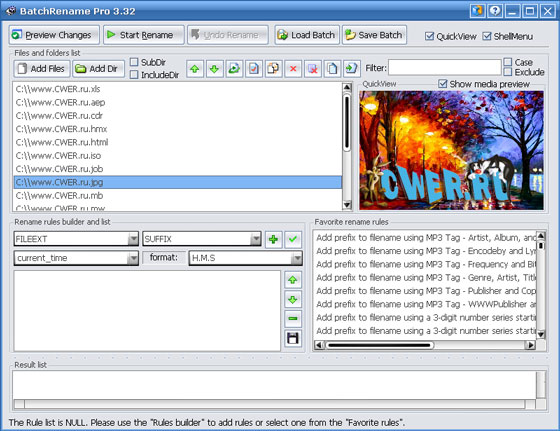
Task: Move rule down in rules list
Action: click(x=293, y=299)
